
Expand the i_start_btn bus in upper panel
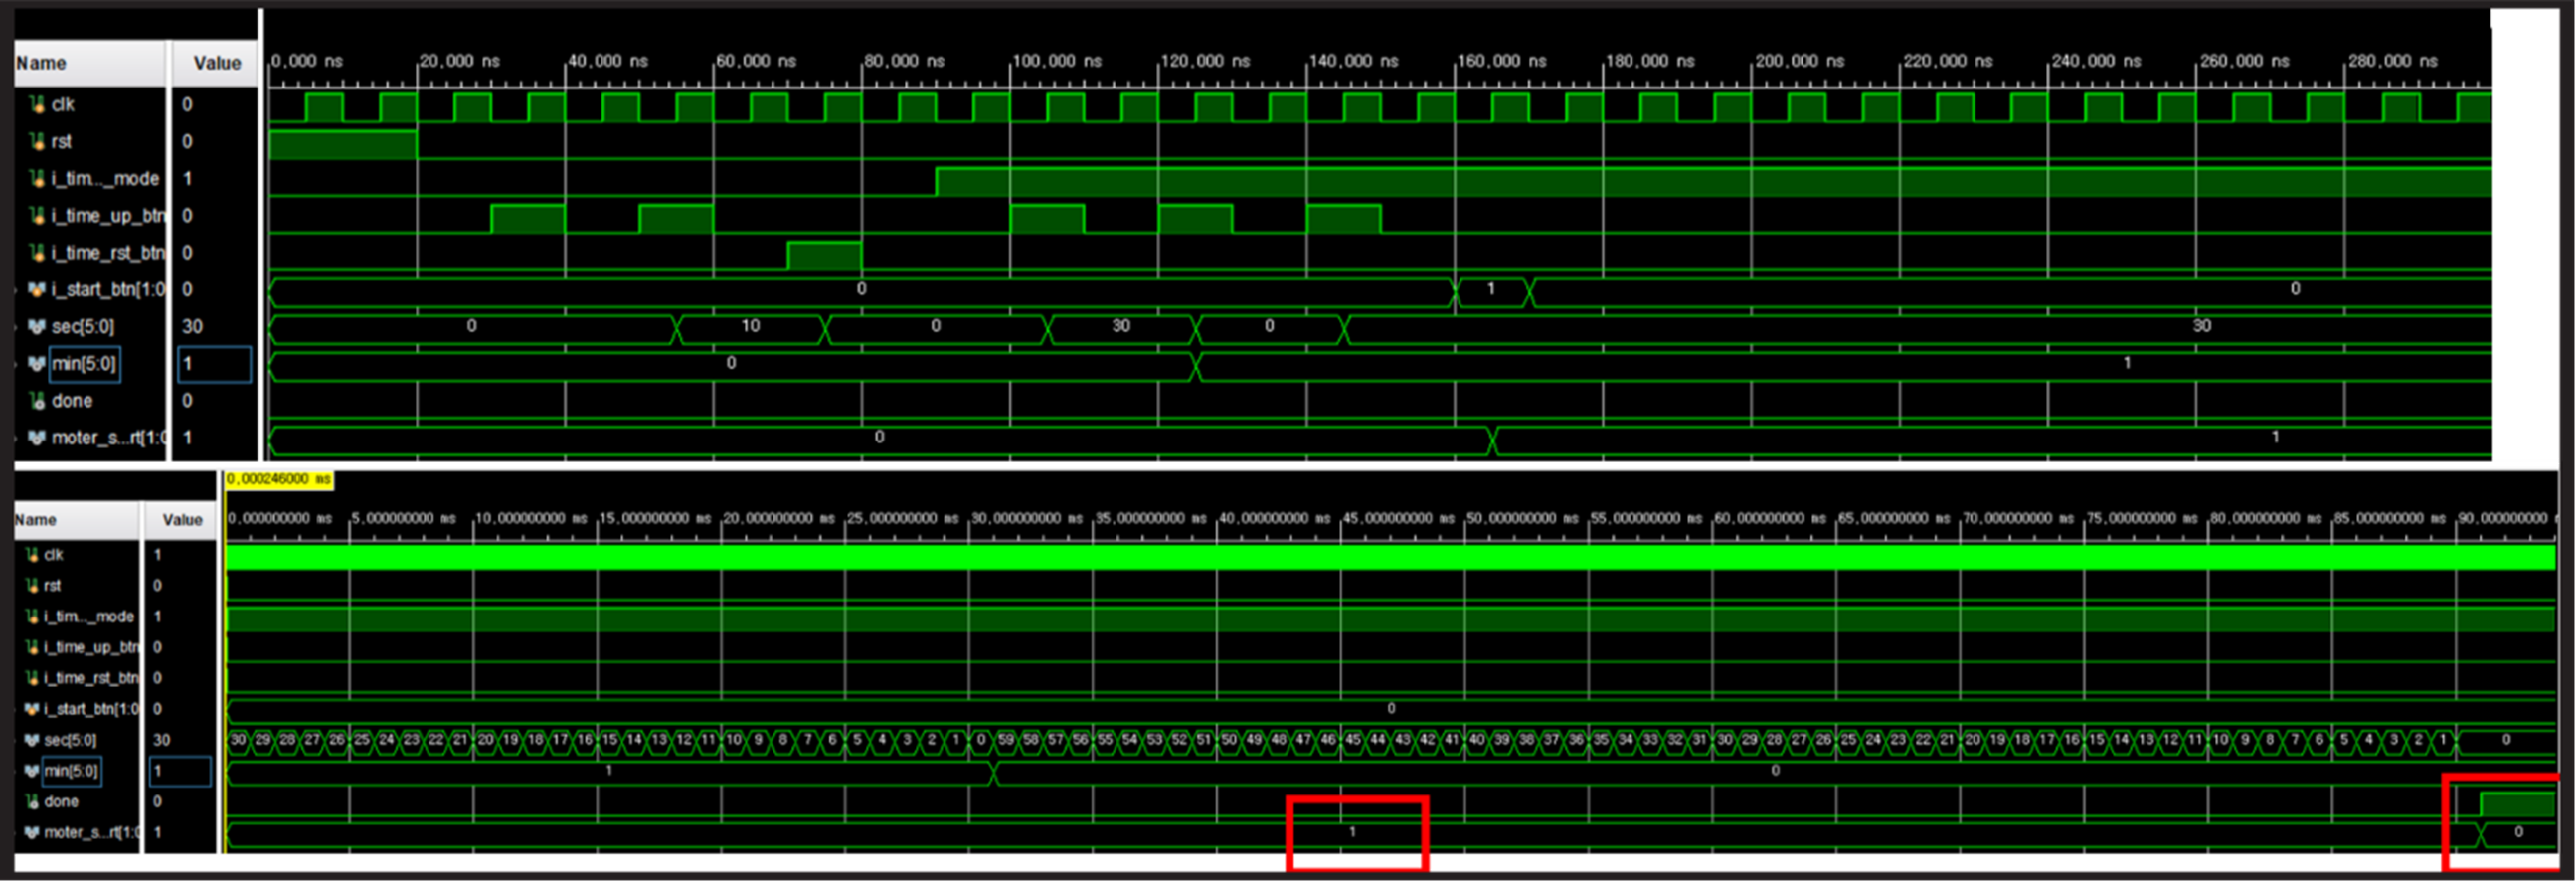[17, 290]
